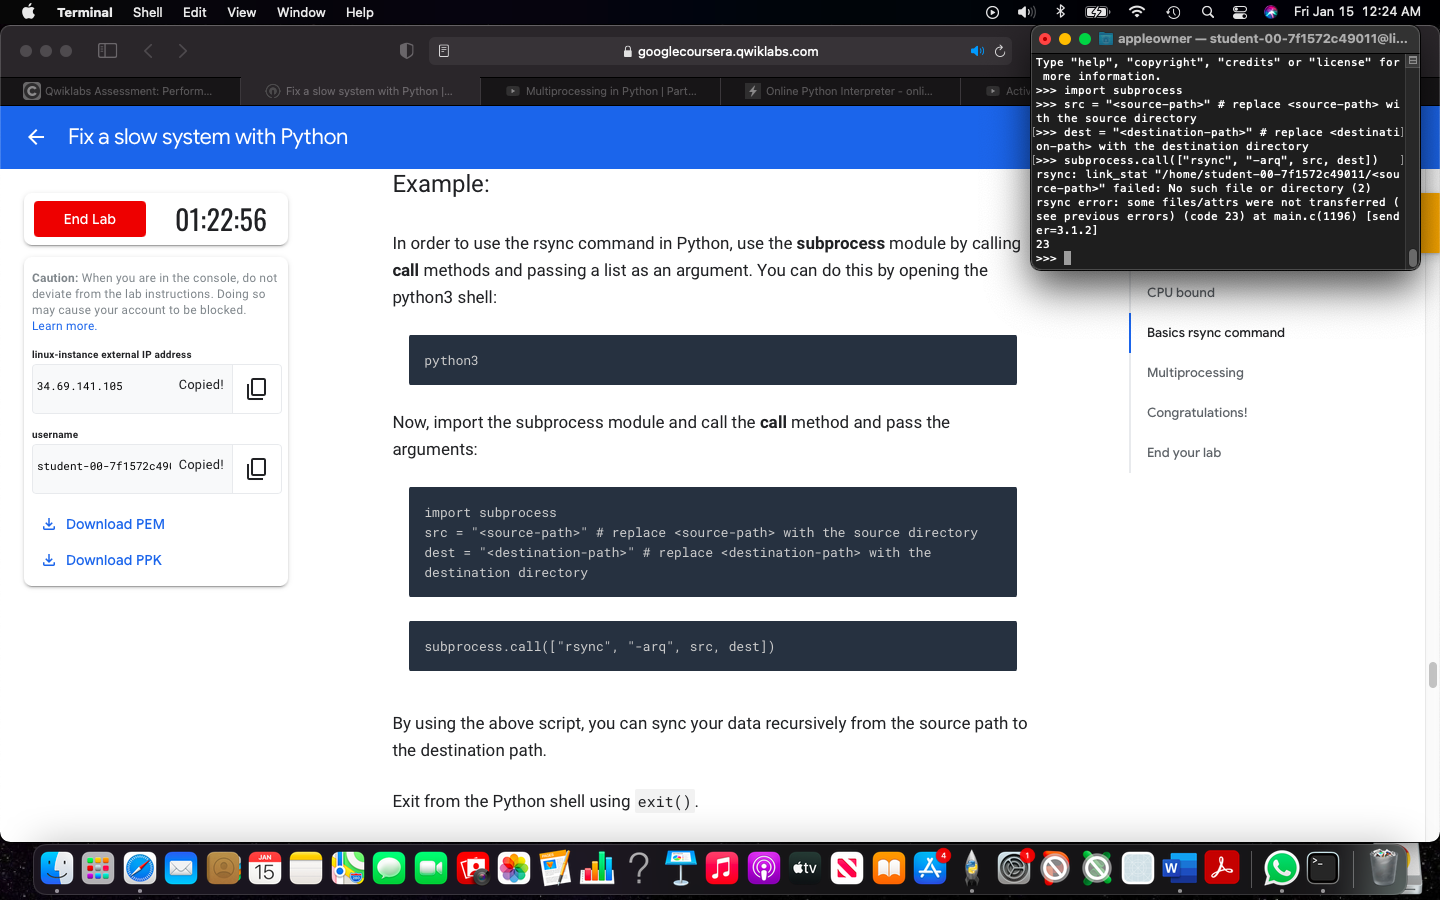Open Keynote from the dock
Viewport: 1440px width, 900px height.
680,868
